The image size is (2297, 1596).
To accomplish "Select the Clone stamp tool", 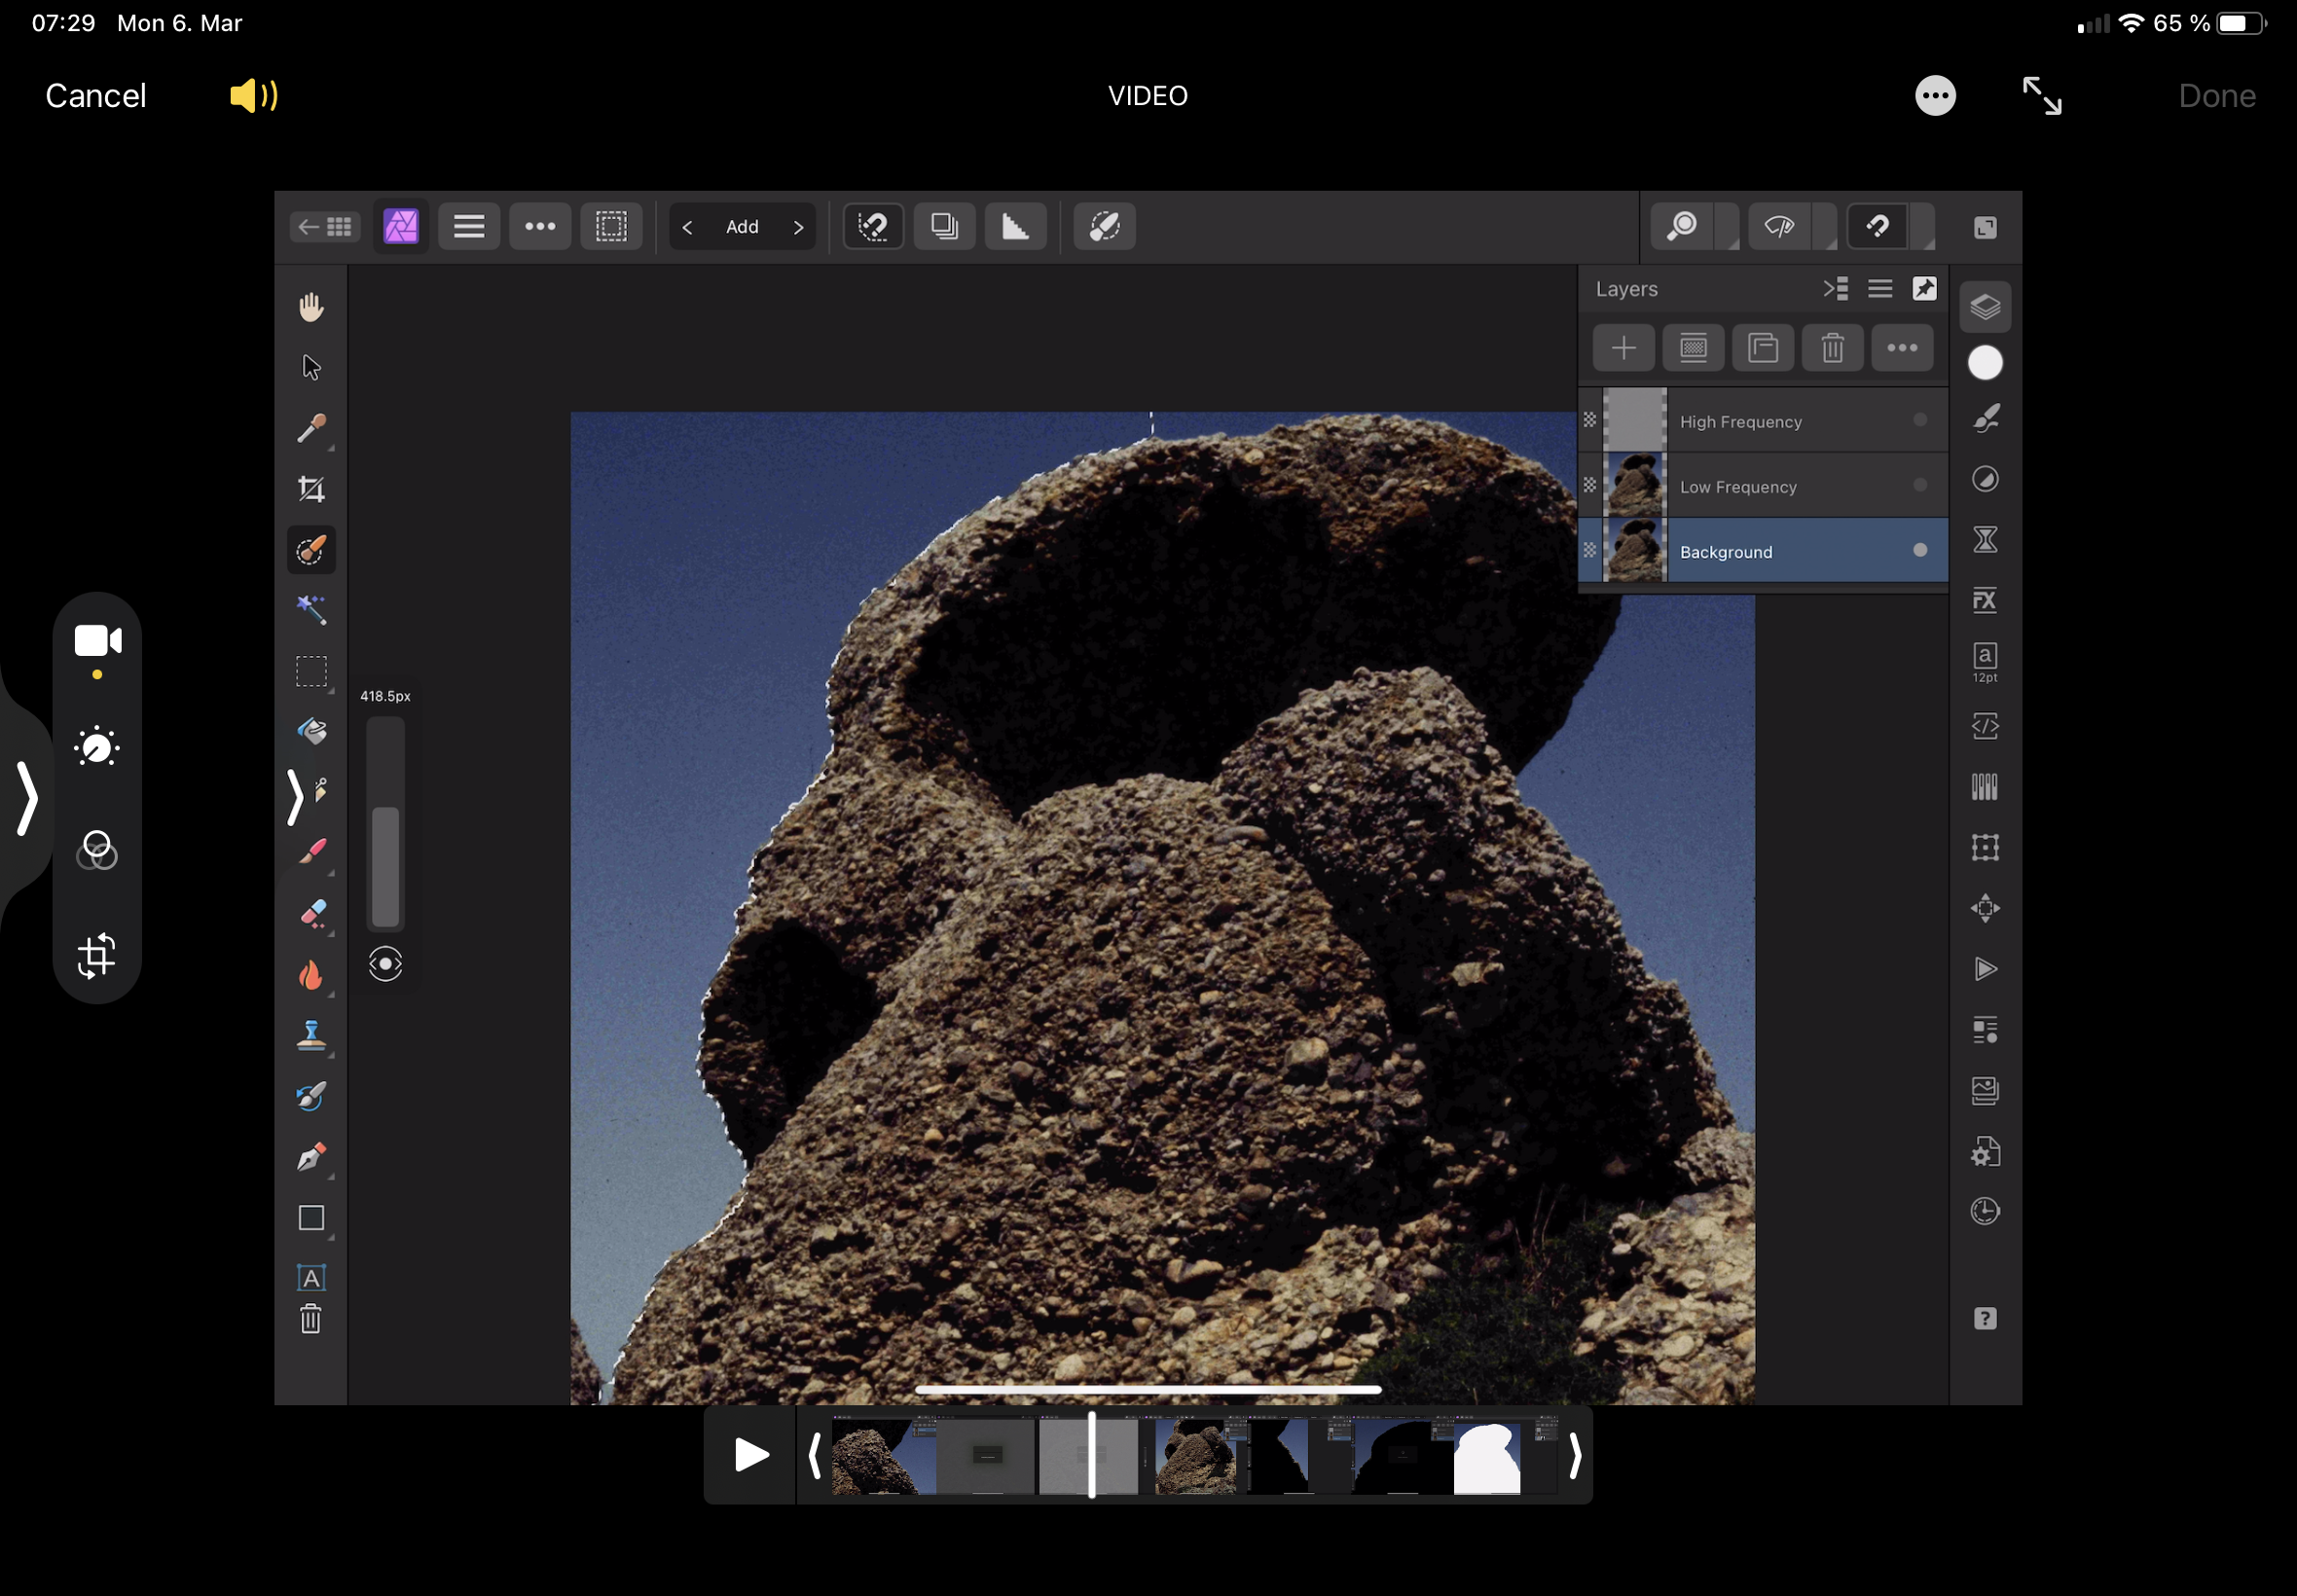I will (311, 1035).
